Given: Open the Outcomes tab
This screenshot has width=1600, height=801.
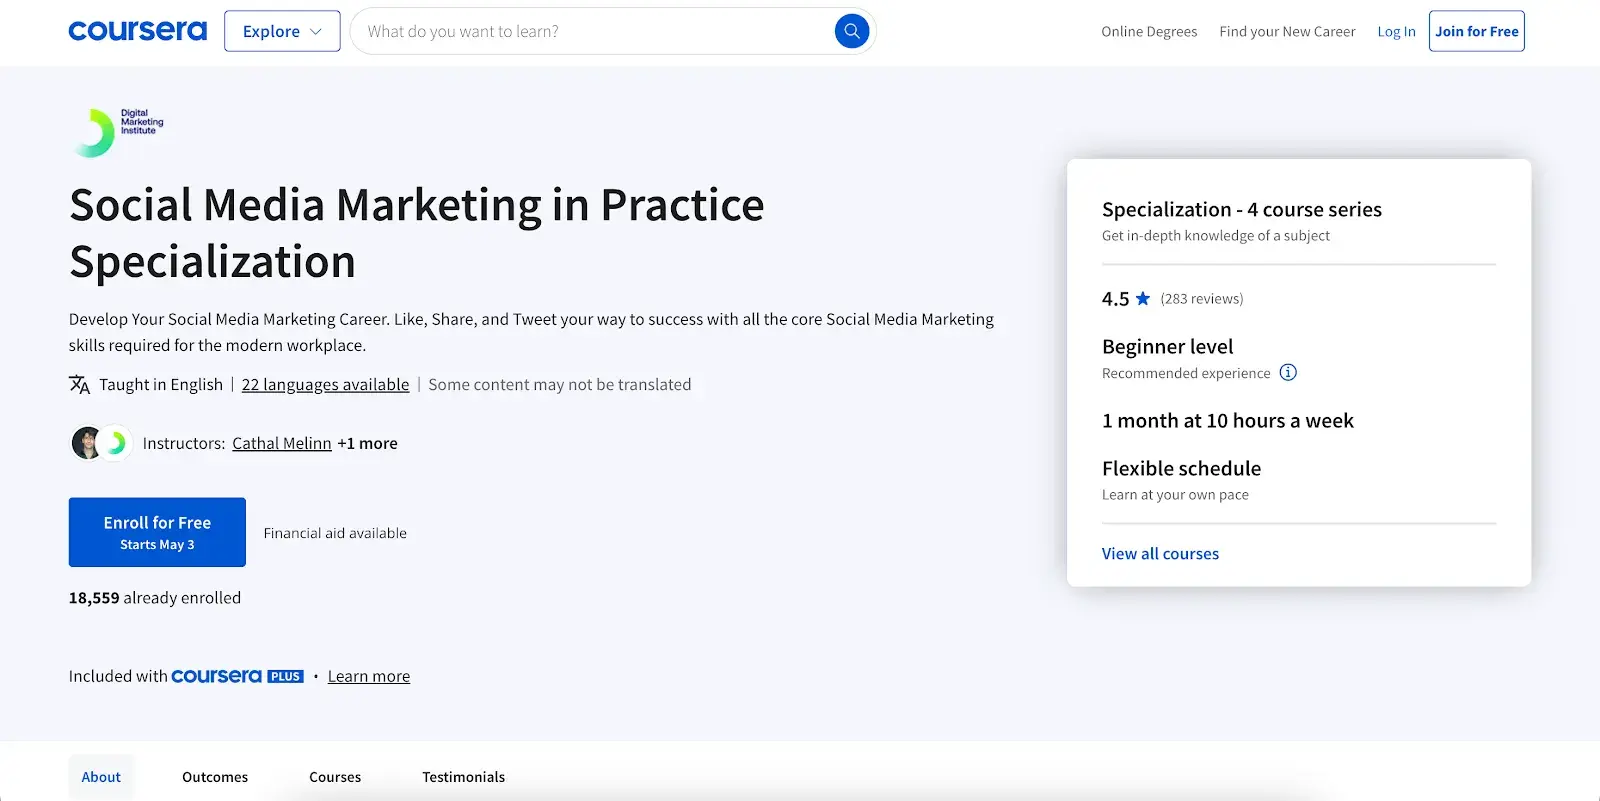Looking at the screenshot, I should (215, 777).
